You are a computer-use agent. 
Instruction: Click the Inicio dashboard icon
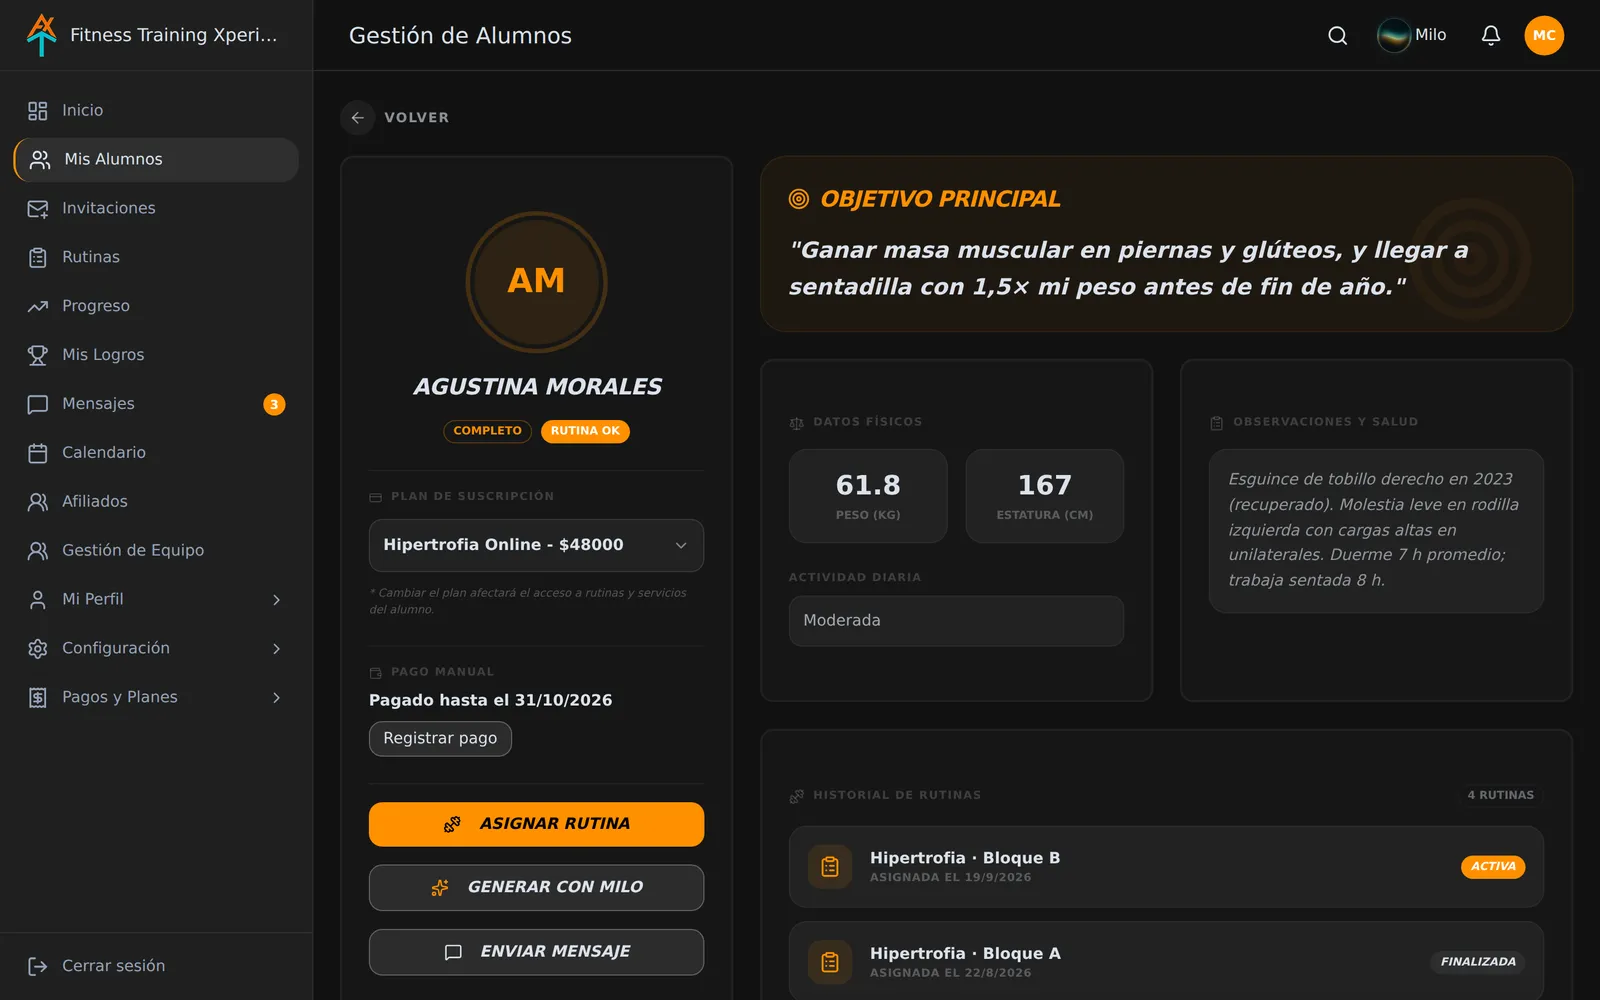38,111
